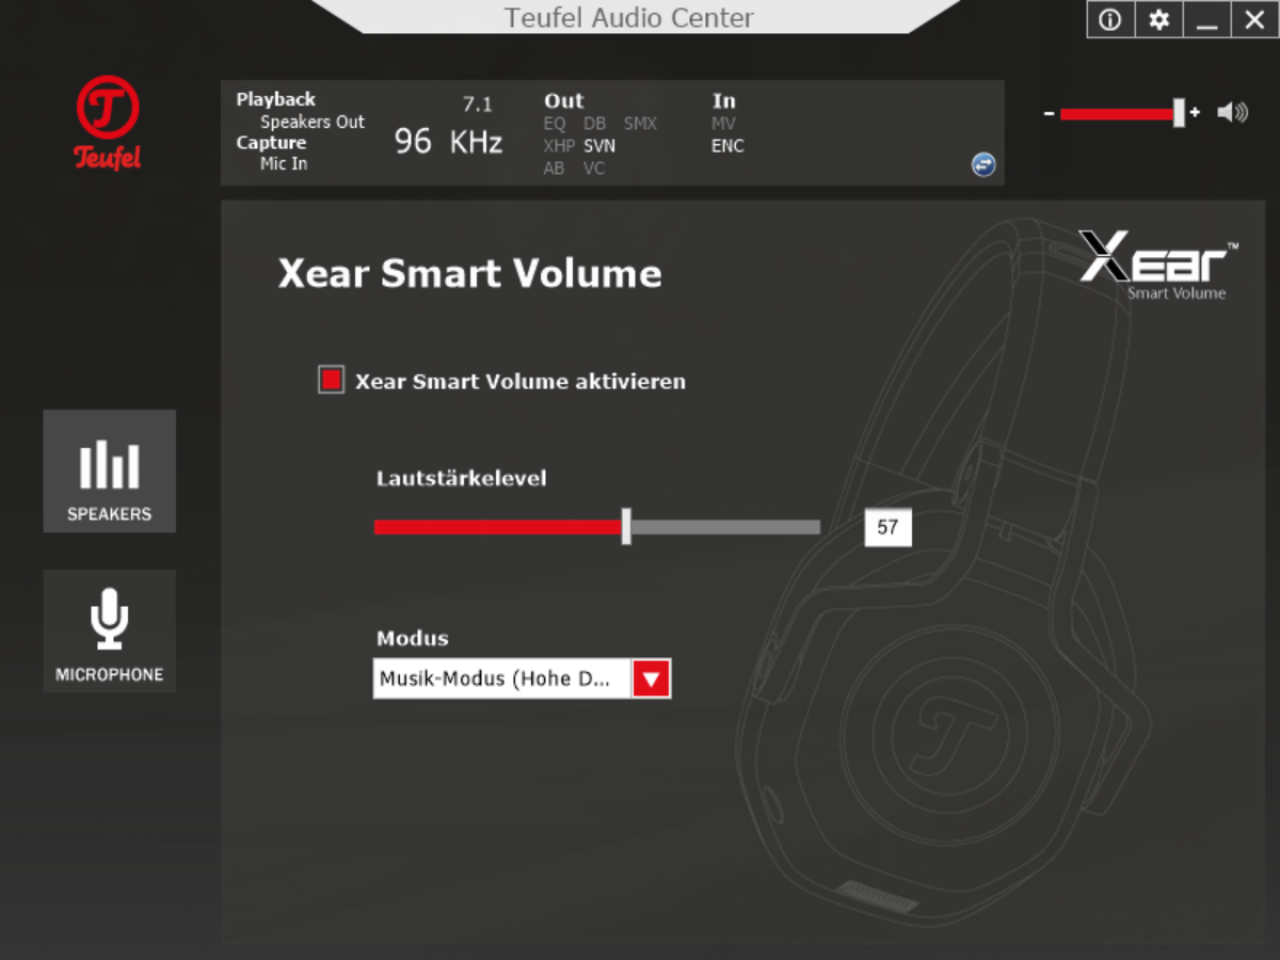Open the Musik-Modus combo box
Screen dimensions: 1280x960
pos(522,679)
